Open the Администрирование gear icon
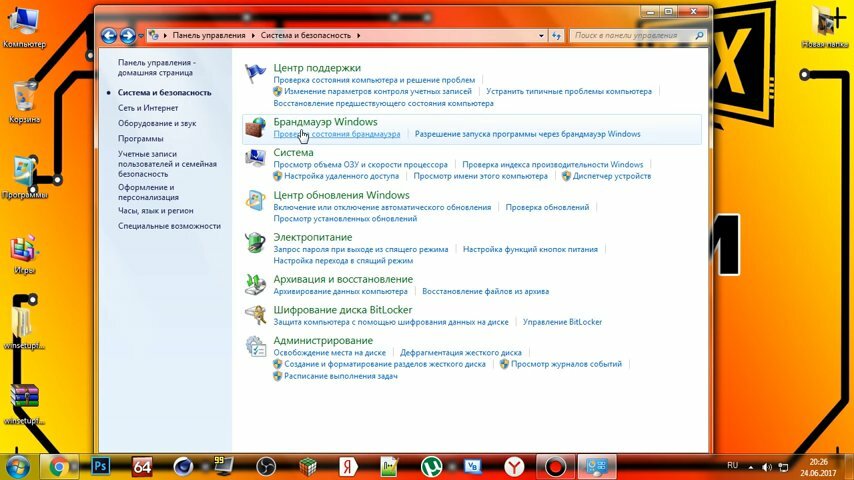This screenshot has height=480, width=854. coord(255,346)
